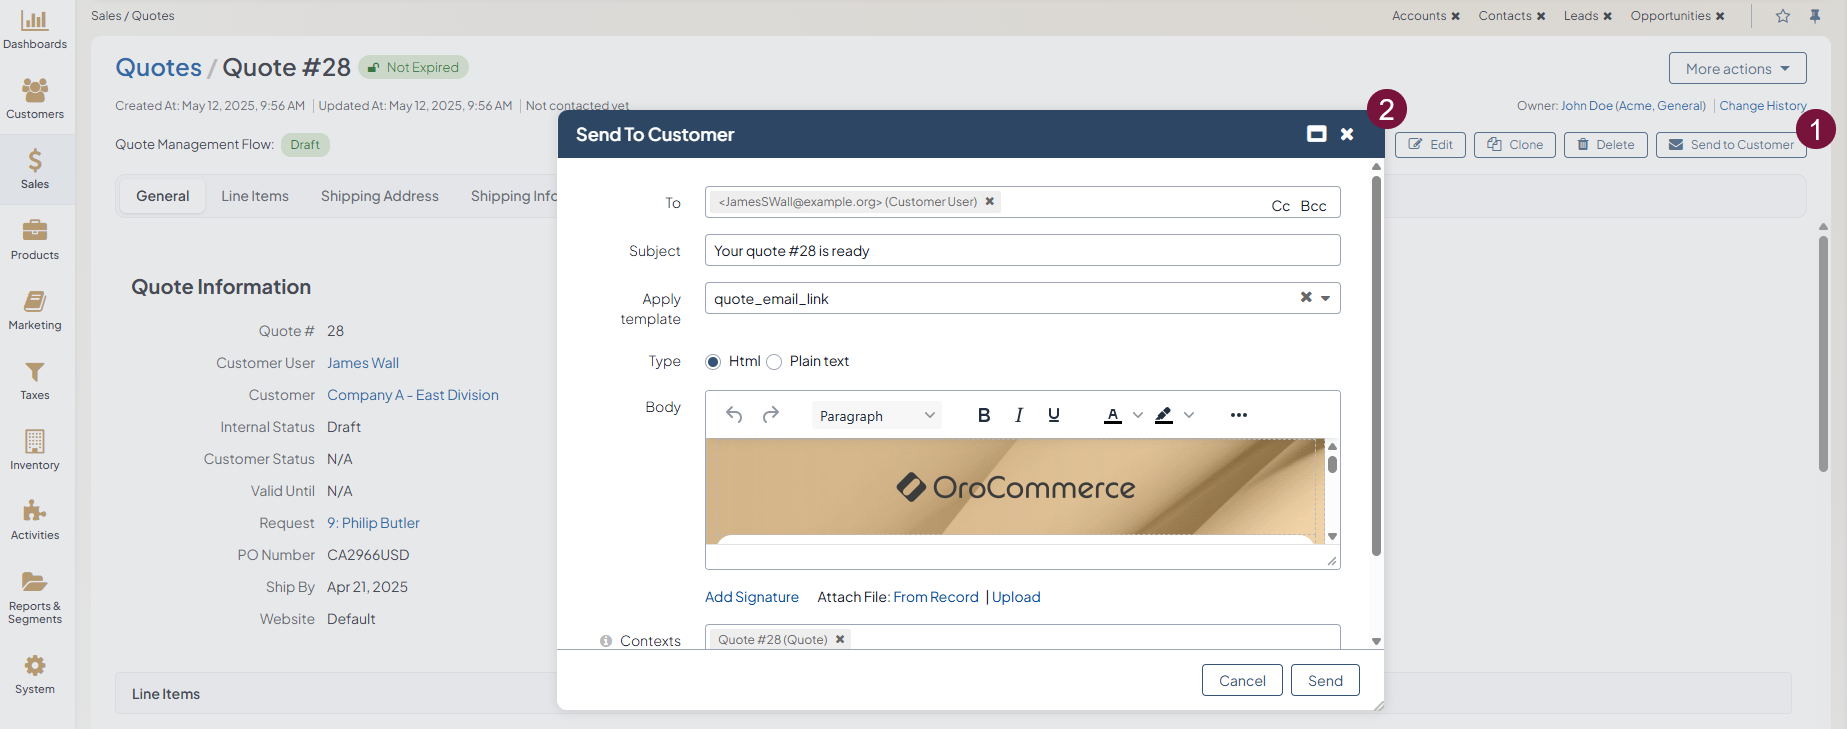1847x729 pixels.
Task: Toggle italic text formatting
Action: pyautogui.click(x=1018, y=415)
